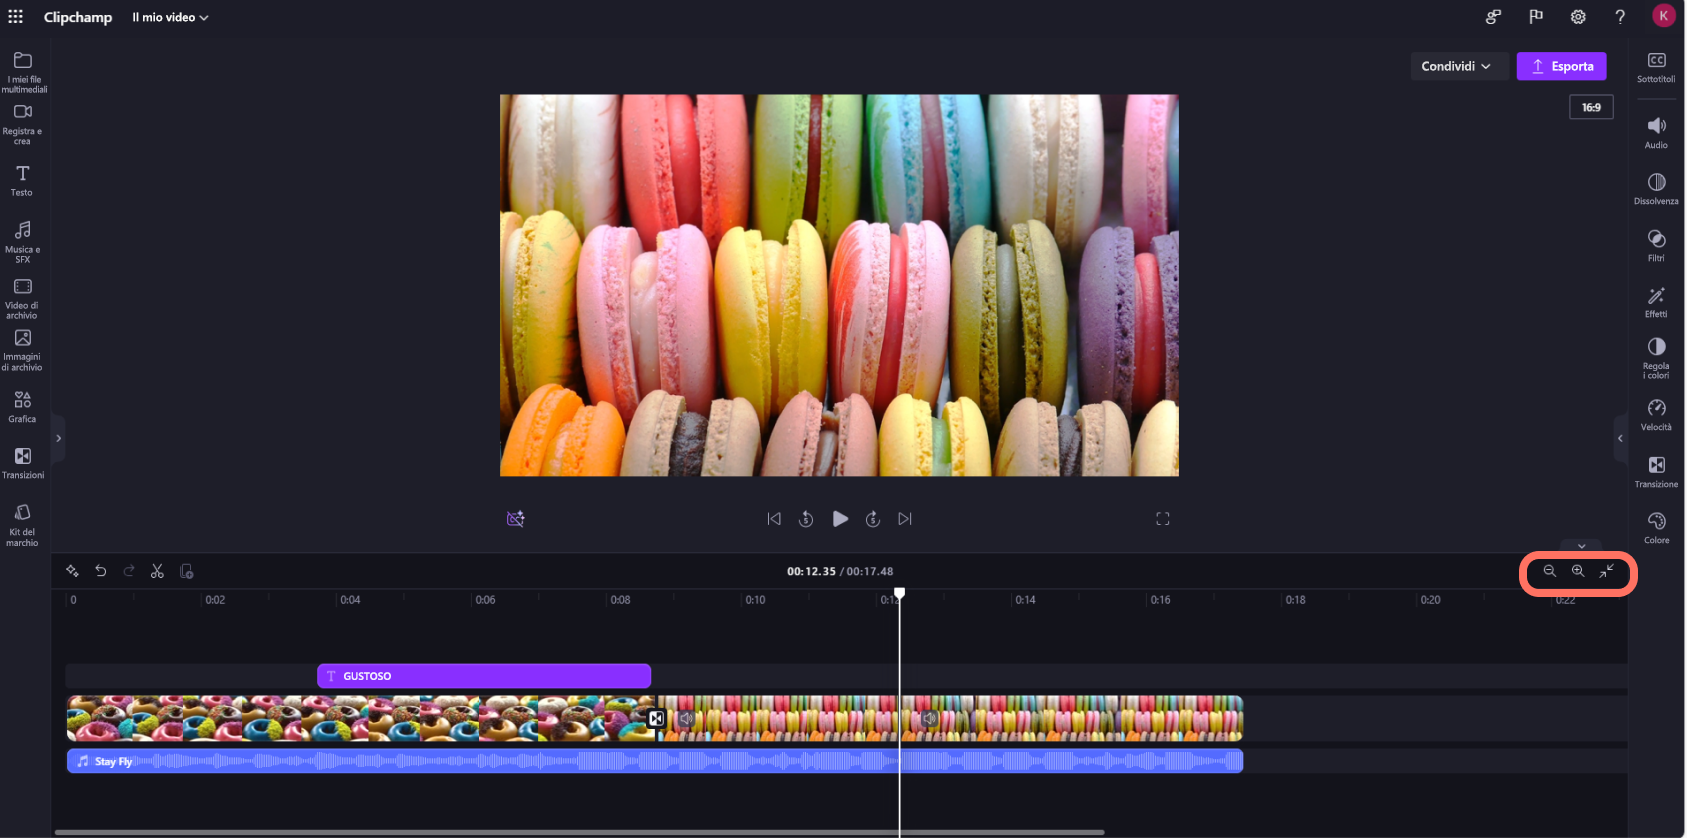Click the duplicate clip icon in timeline toolbar
Screen dimensions: 1687x838
click(186, 571)
